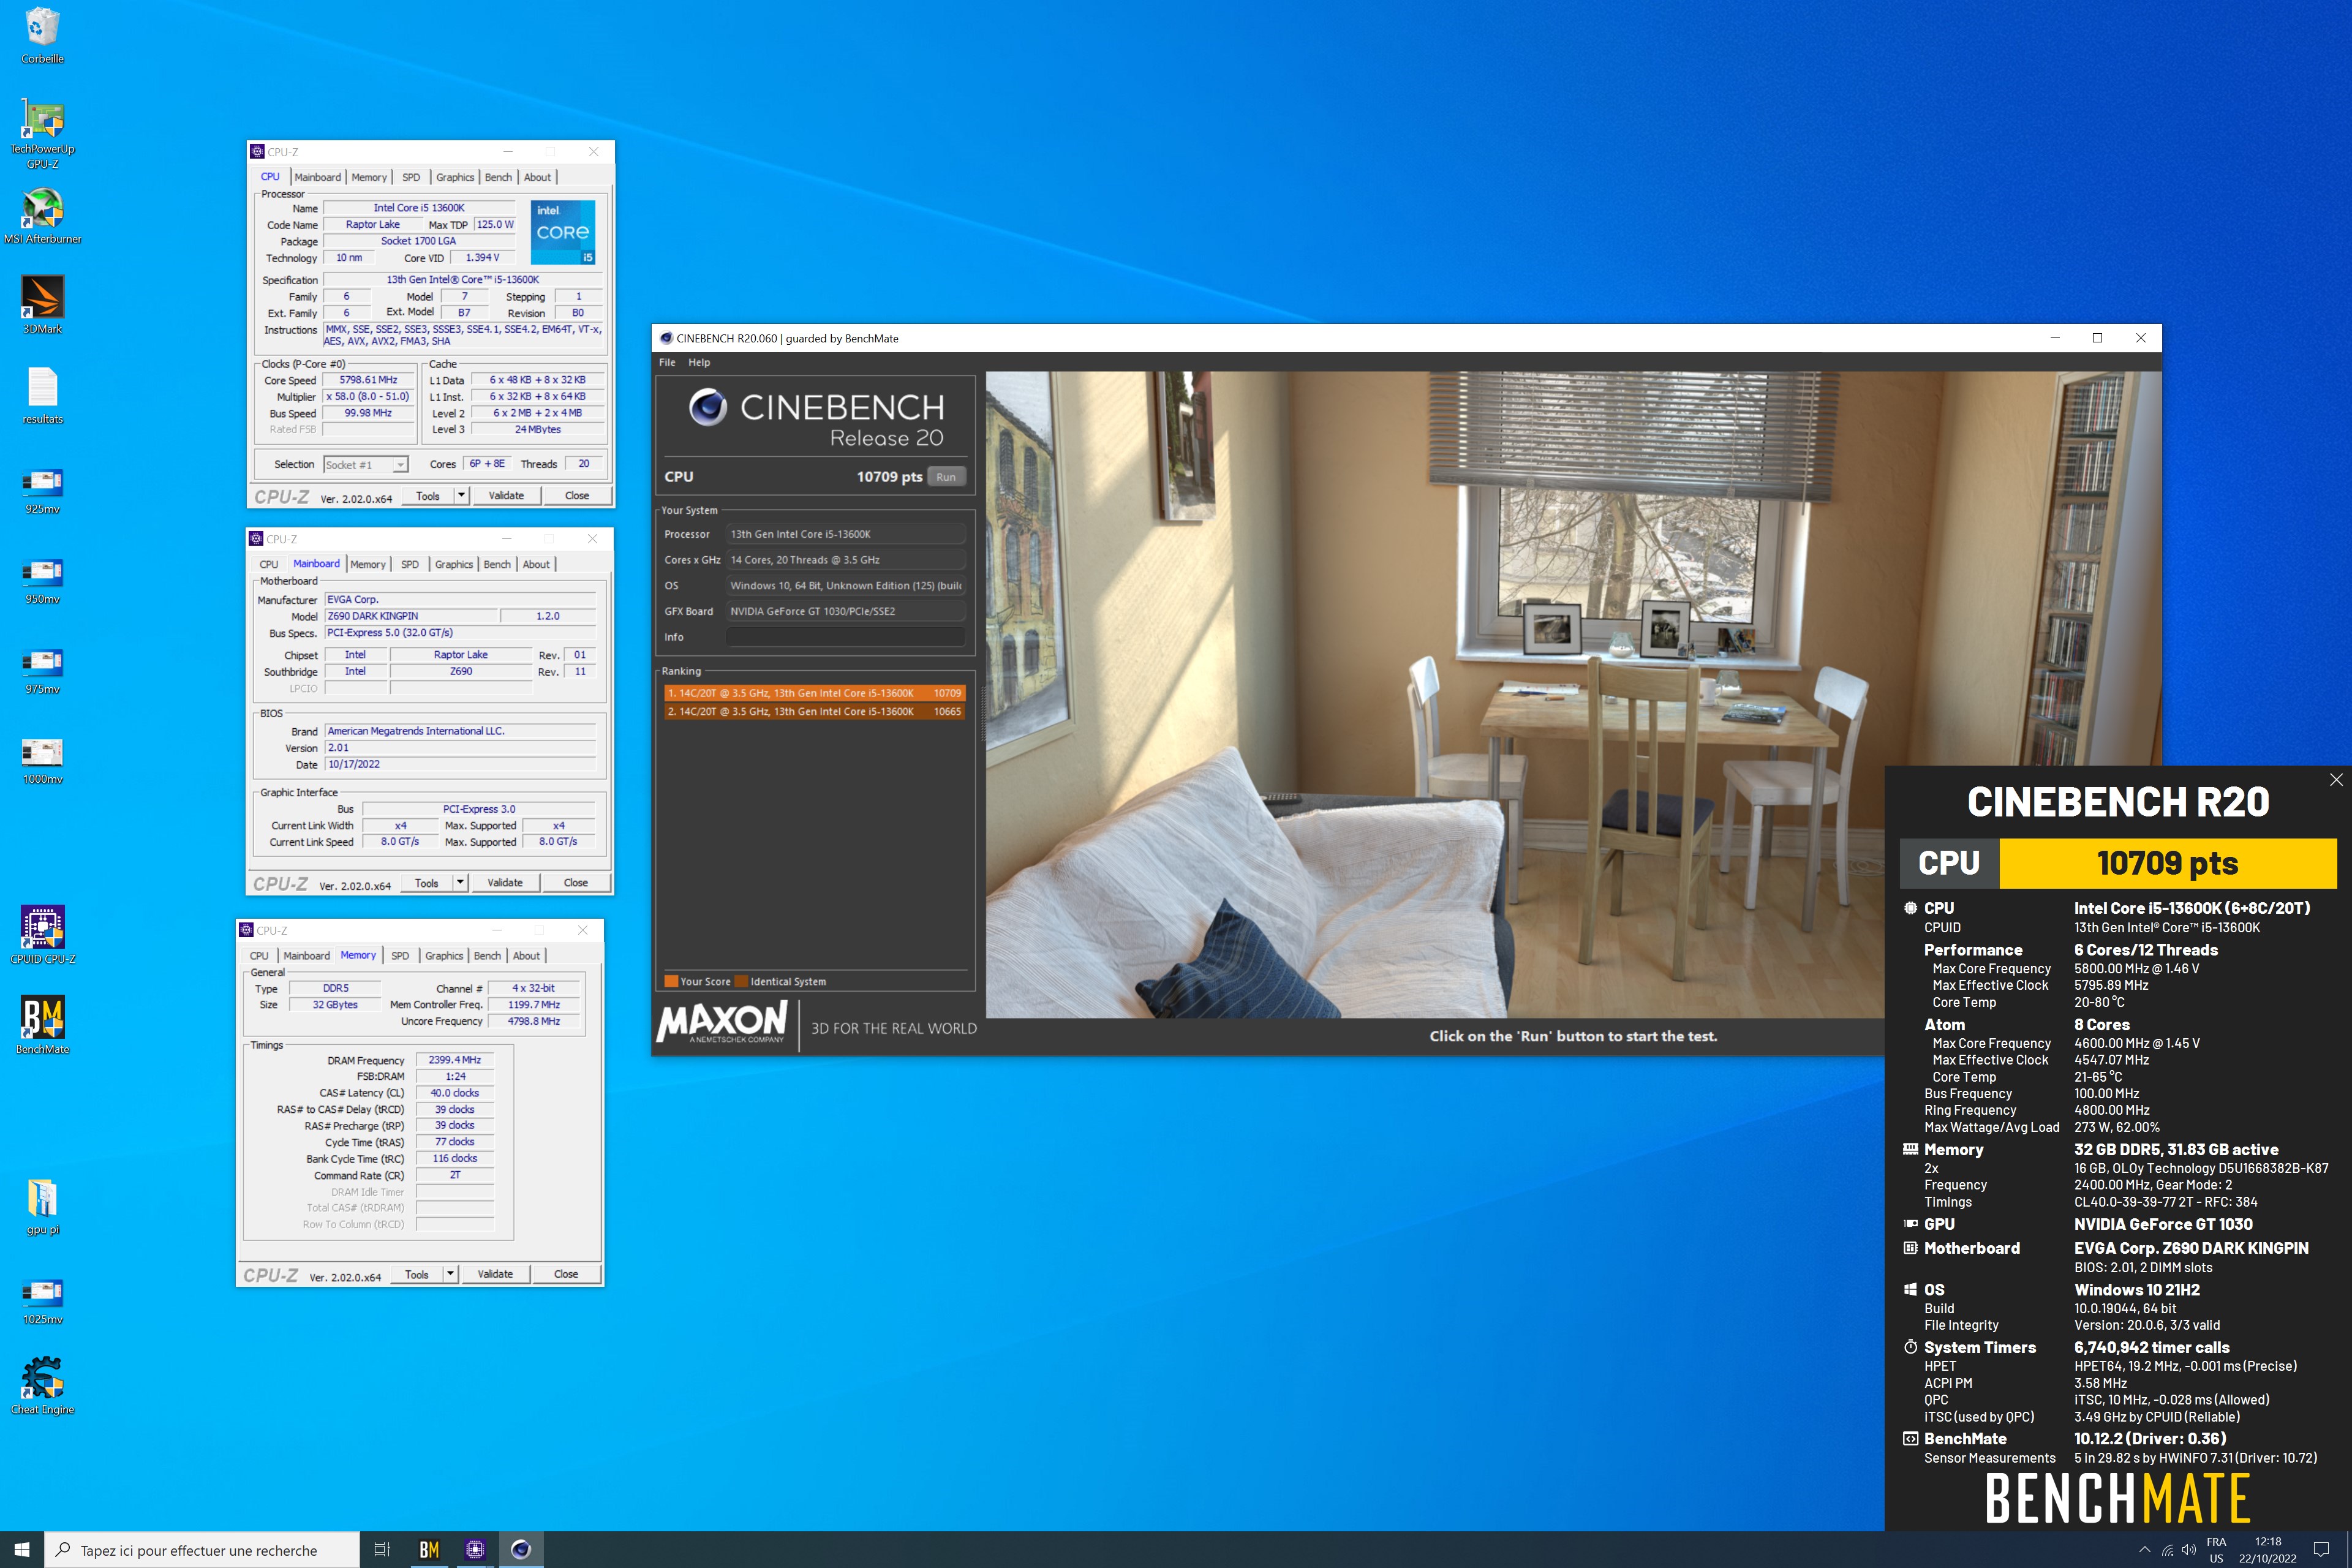Open the Corbeille recycle bin icon
The height and width of the screenshot is (1568, 2352).
click(x=42, y=36)
